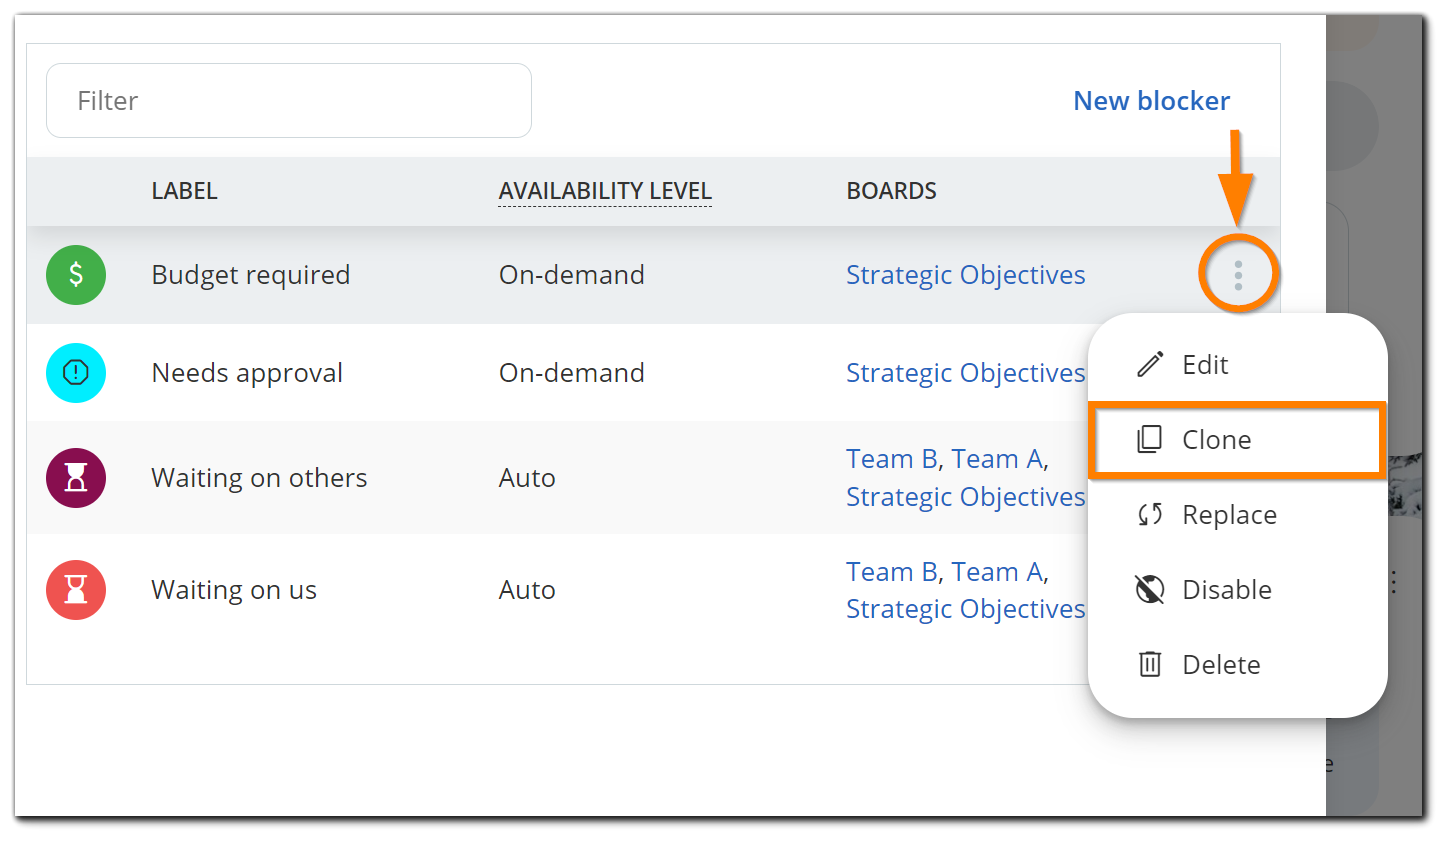Image resolution: width=1449 pixels, height=843 pixels.
Task: Click the crossed-out icon beside Disable
Action: 1150,589
